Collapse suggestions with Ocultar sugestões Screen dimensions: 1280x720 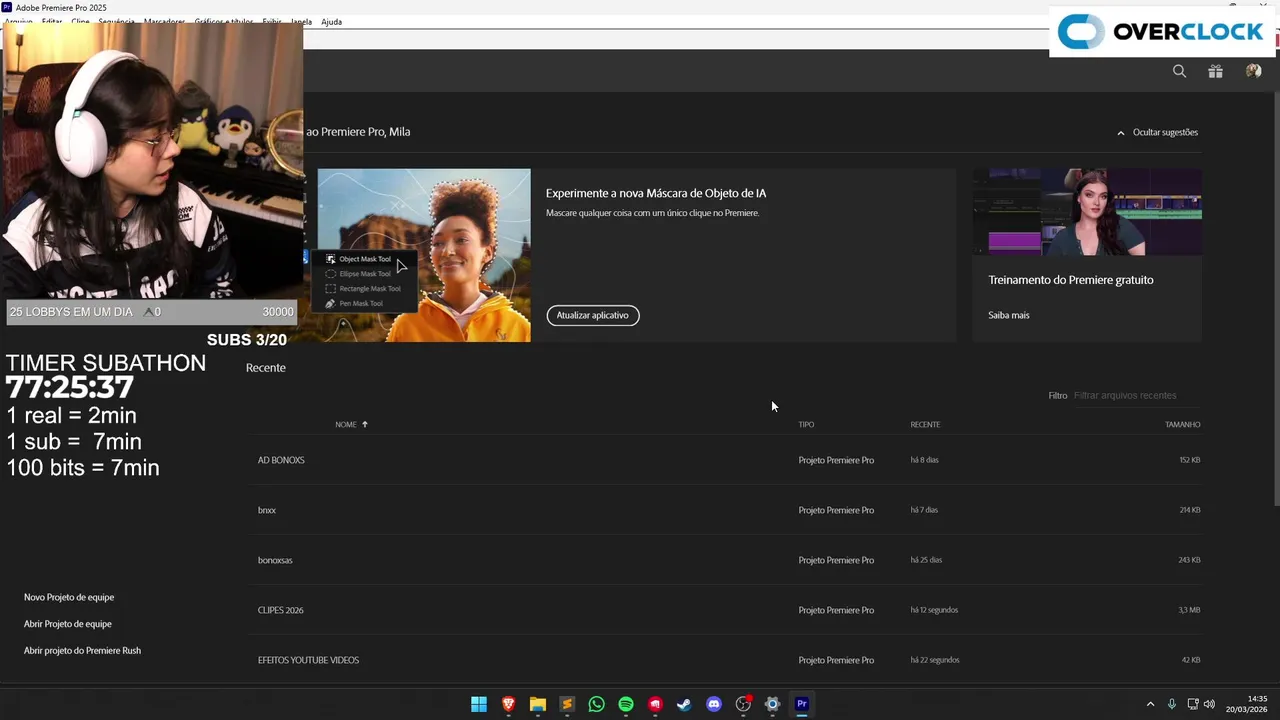1157,132
